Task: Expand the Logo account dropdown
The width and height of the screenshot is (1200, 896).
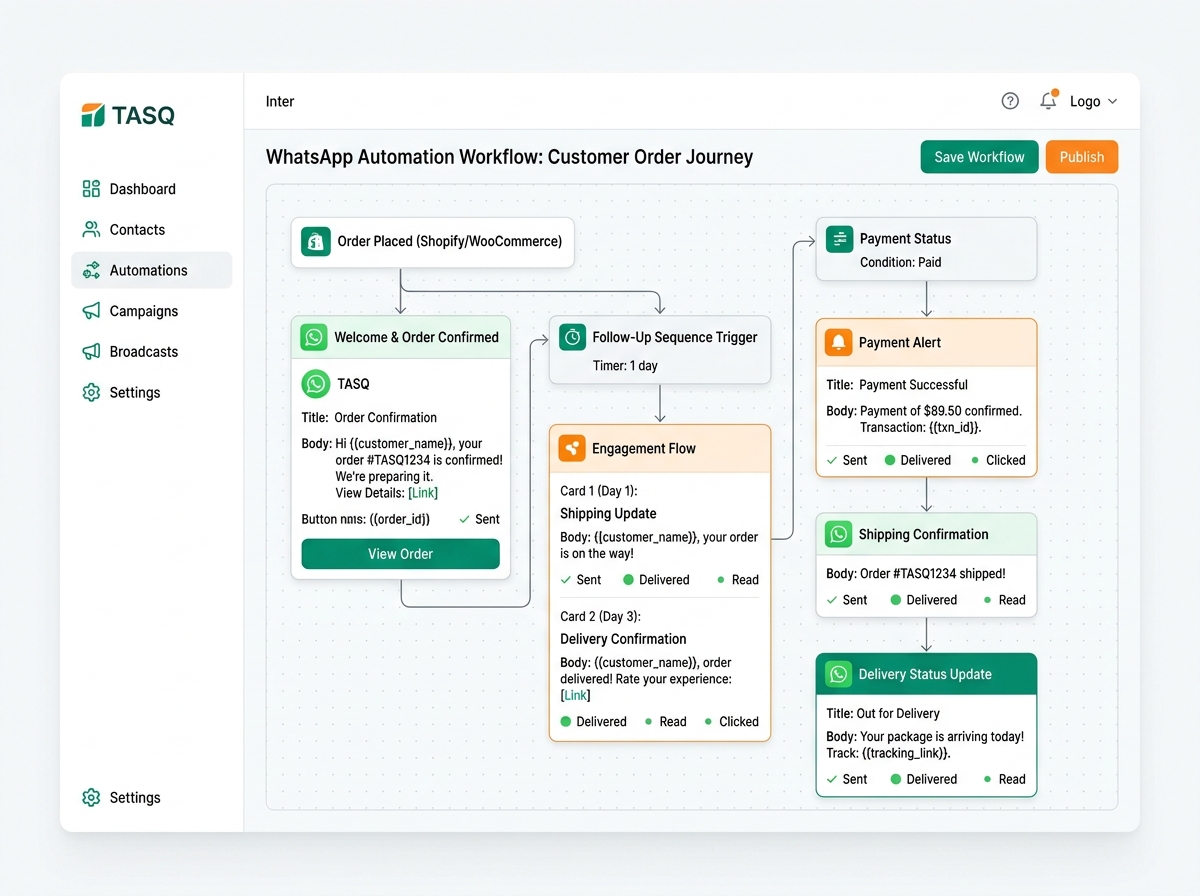Action: click(1093, 101)
